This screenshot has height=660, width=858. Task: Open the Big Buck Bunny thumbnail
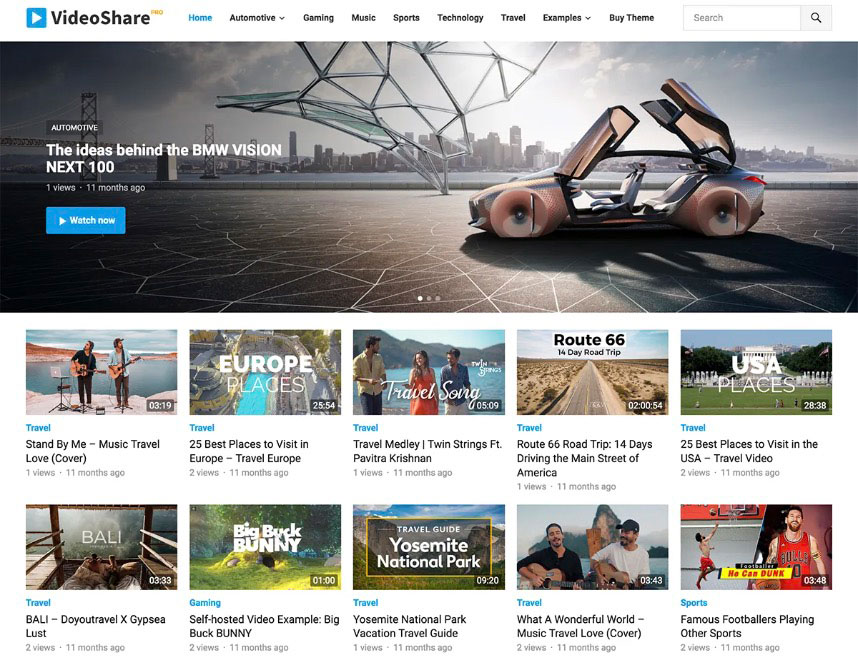click(x=265, y=547)
